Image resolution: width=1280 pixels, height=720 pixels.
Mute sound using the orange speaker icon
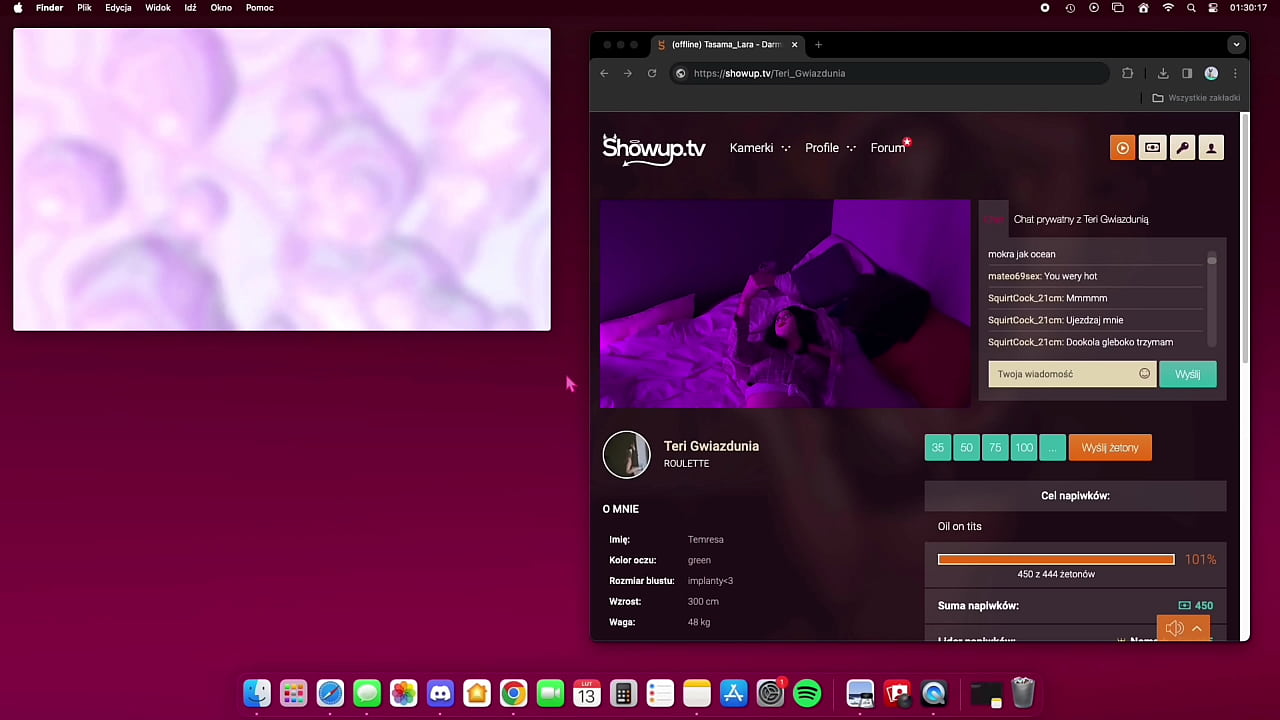[x=1174, y=628]
